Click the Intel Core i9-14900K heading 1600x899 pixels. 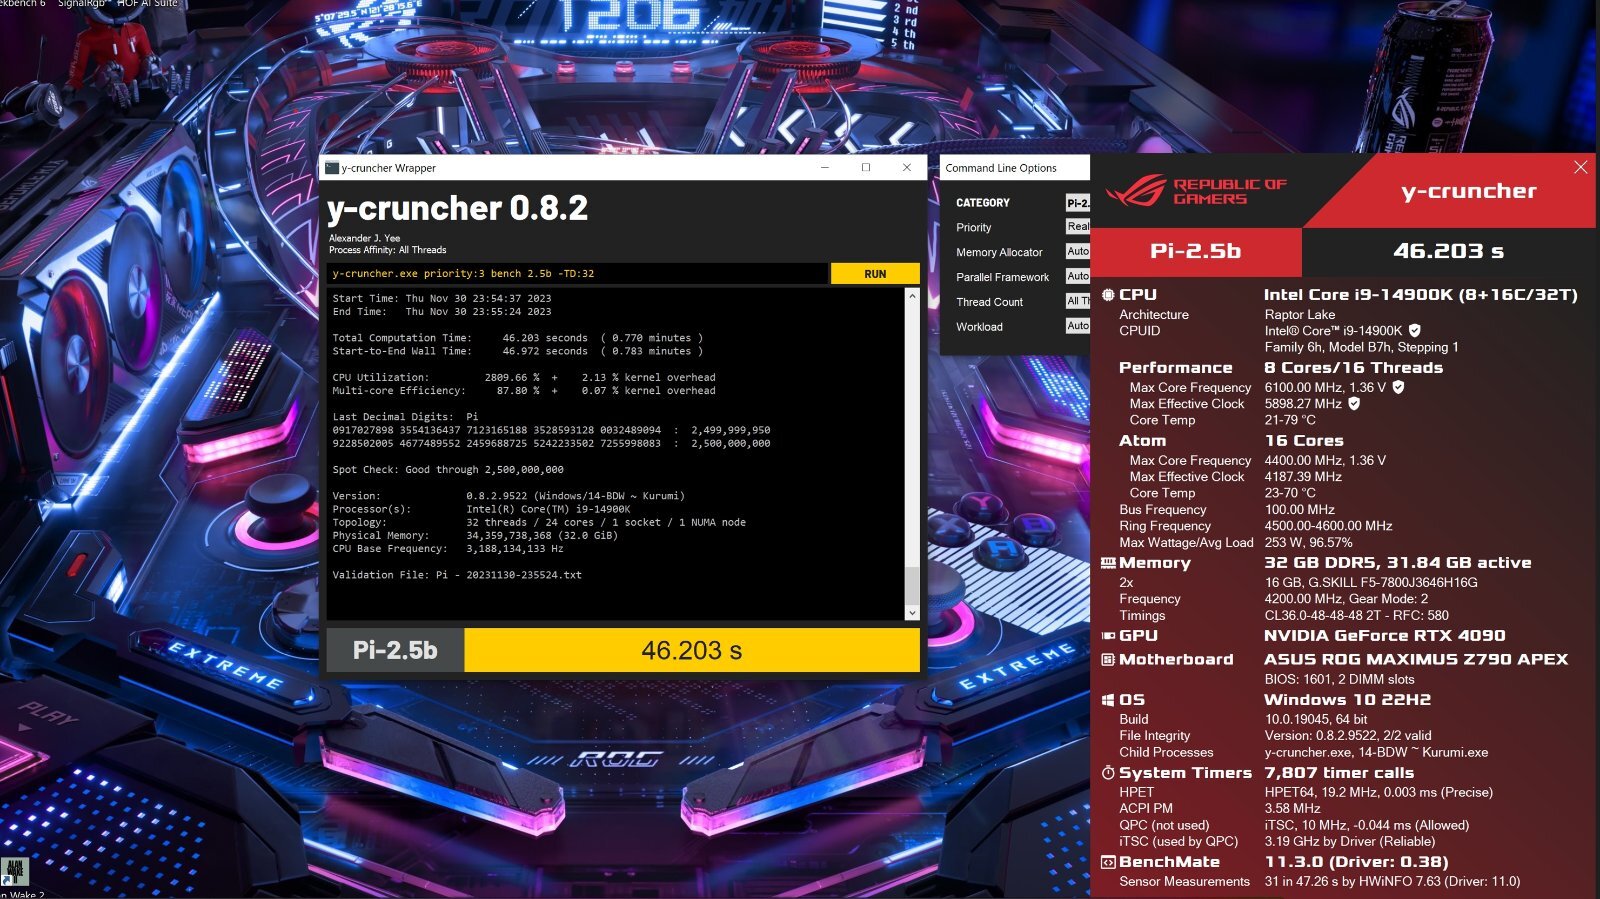coord(1420,295)
